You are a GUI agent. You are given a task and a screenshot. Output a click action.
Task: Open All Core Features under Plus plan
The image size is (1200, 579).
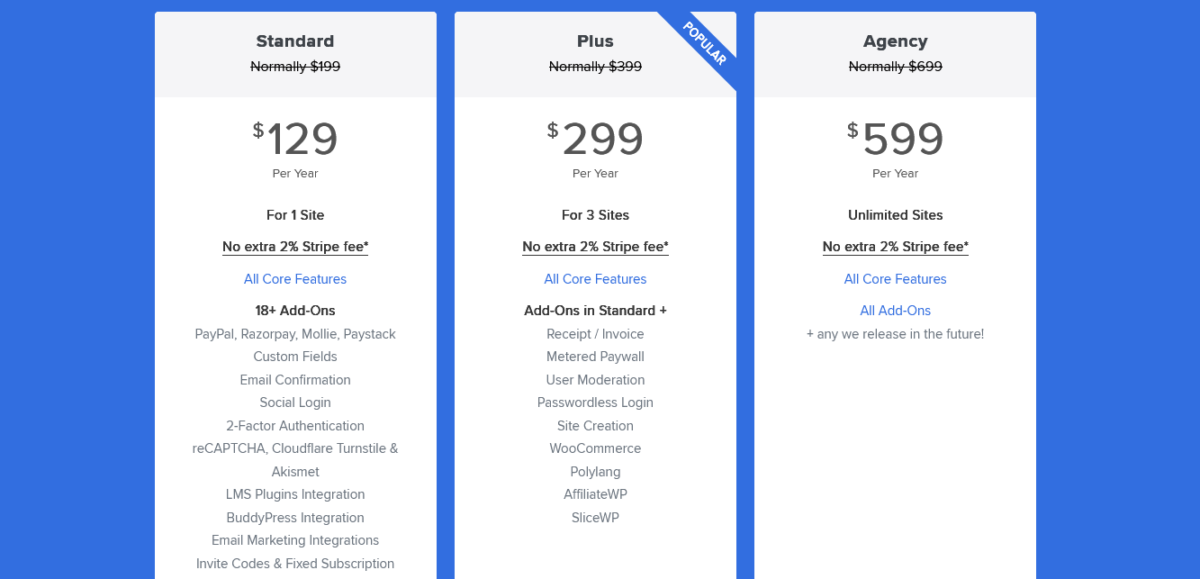pyautogui.click(x=595, y=279)
